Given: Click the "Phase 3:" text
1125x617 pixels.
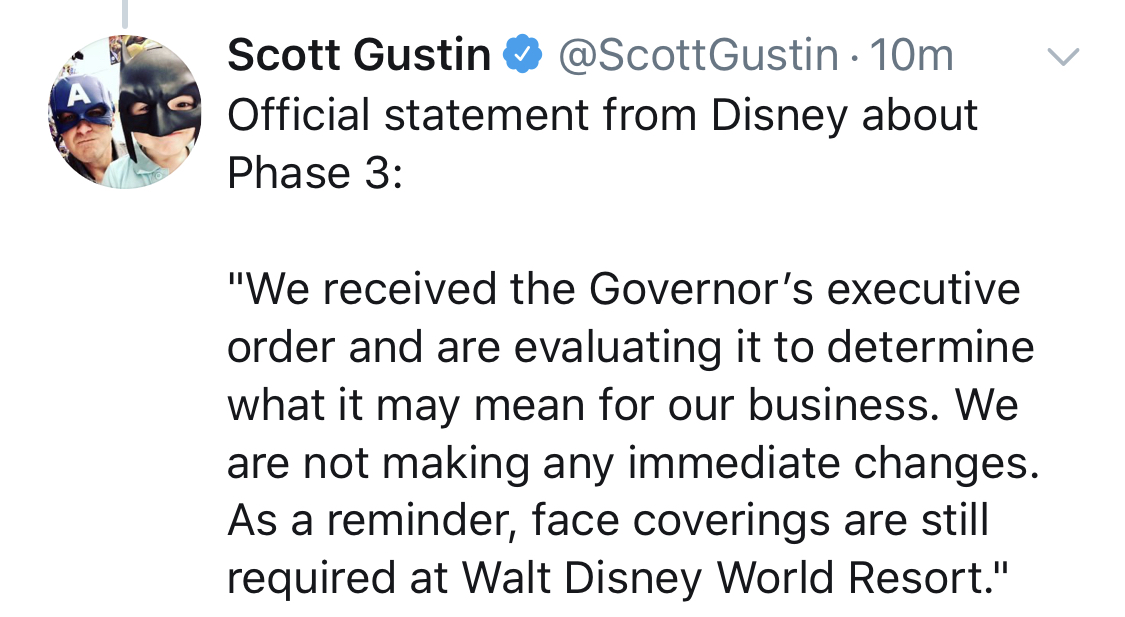Looking at the screenshot, I should coord(314,174).
